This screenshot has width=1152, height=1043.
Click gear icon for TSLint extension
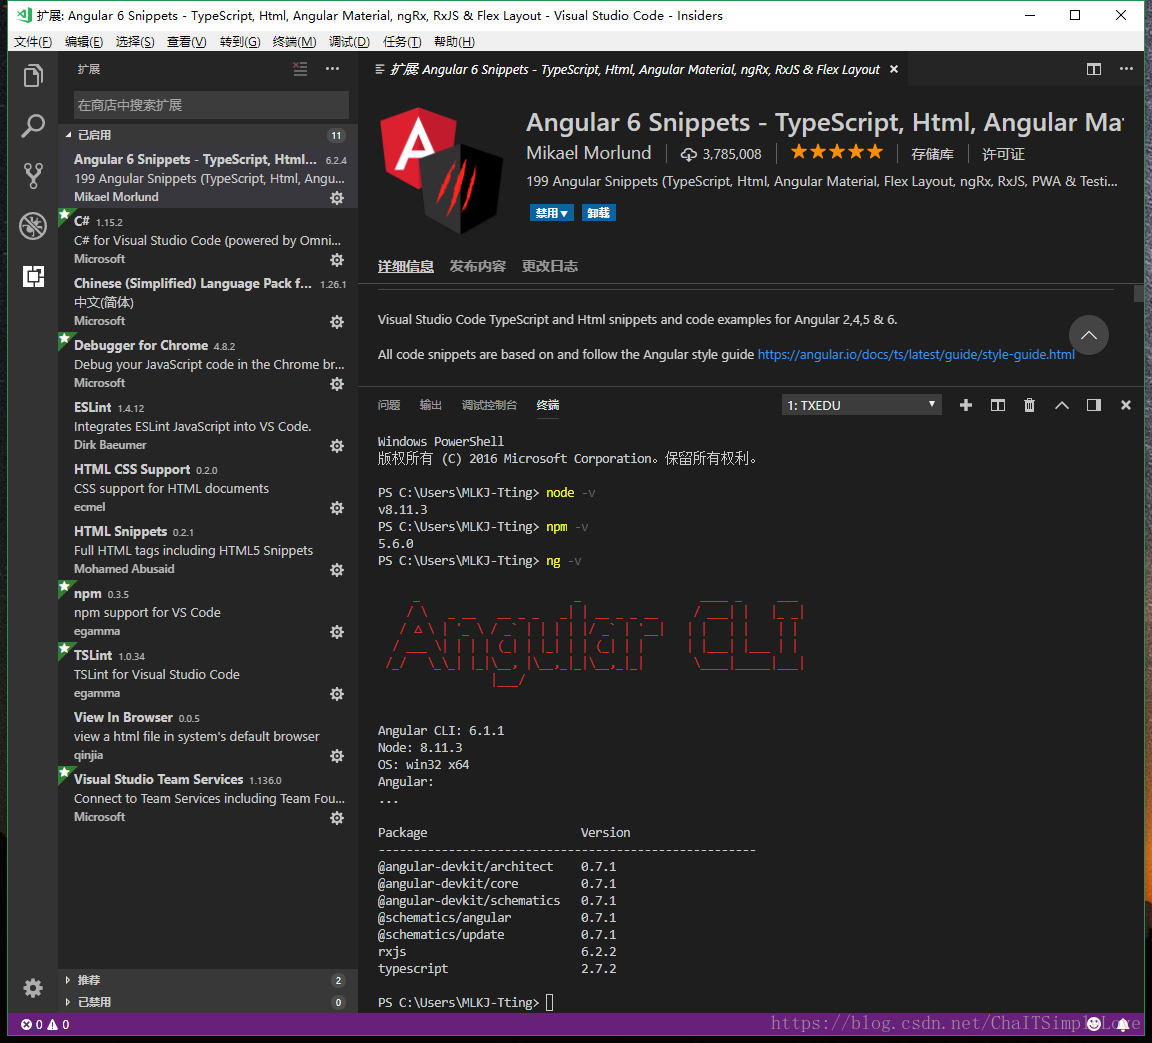[337, 693]
